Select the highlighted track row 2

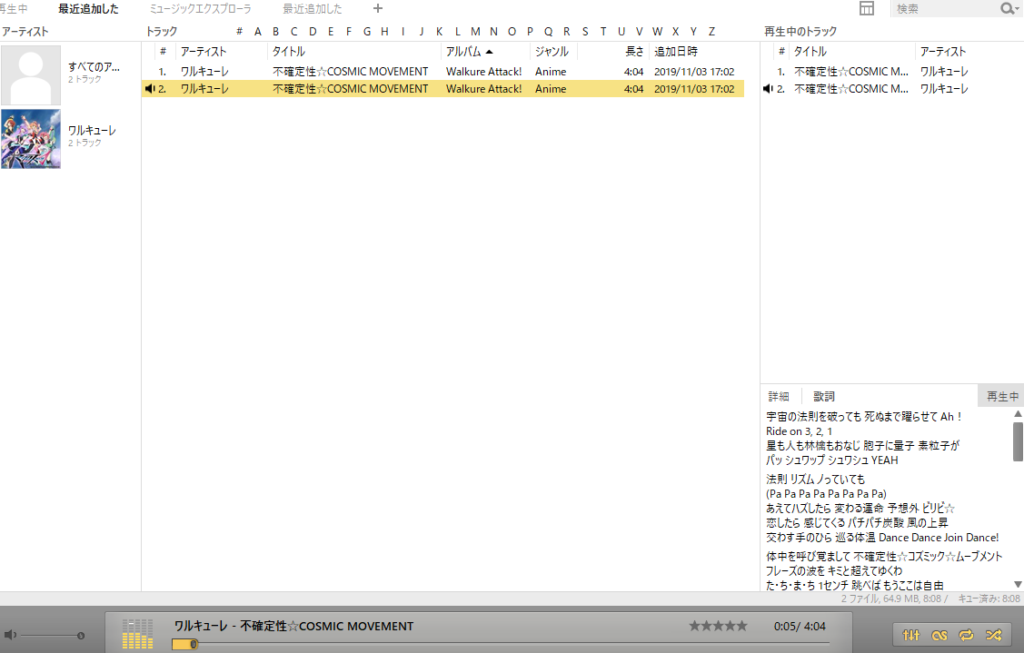tap(443, 89)
